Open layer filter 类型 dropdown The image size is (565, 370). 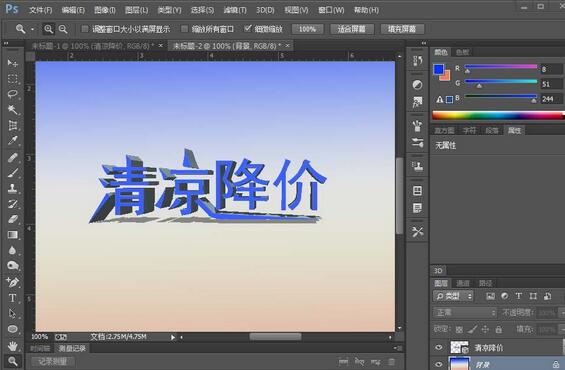click(x=453, y=296)
